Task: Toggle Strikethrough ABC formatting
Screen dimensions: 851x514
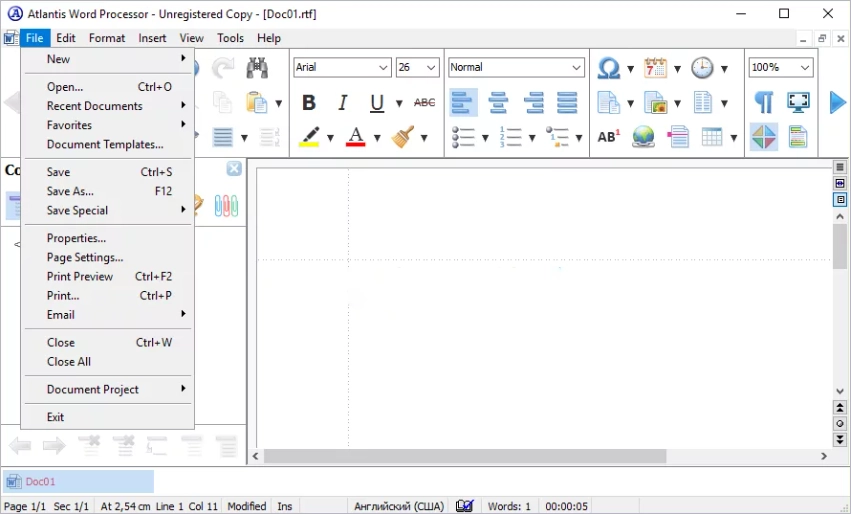Action: [x=424, y=103]
